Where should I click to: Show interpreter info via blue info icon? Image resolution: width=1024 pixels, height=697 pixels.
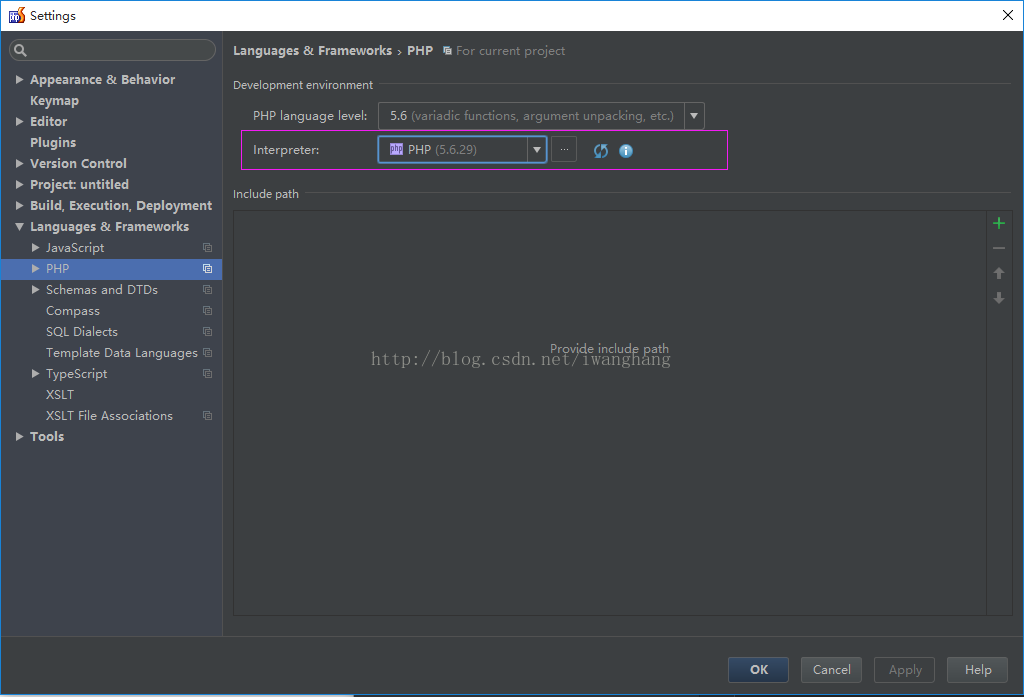[626, 151]
